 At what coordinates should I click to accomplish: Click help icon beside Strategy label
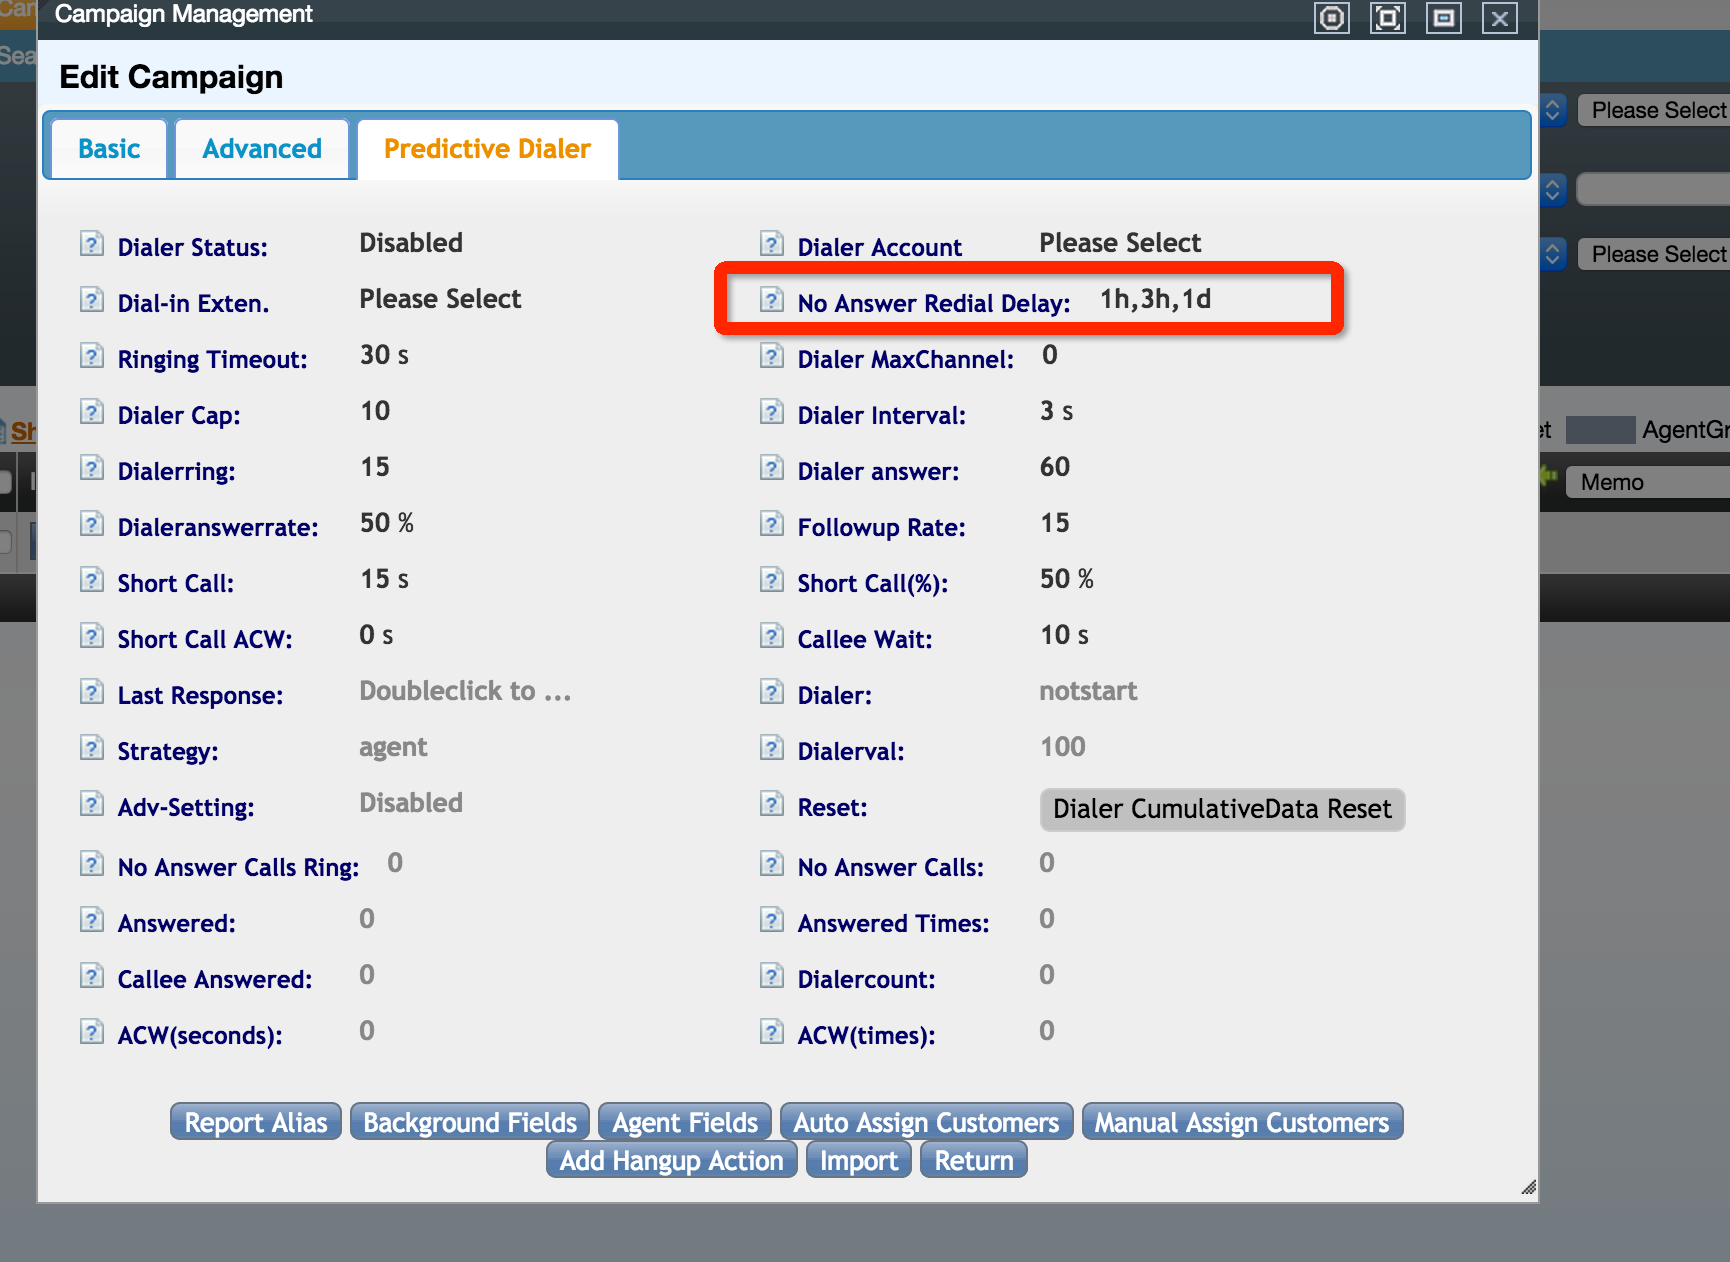92,748
